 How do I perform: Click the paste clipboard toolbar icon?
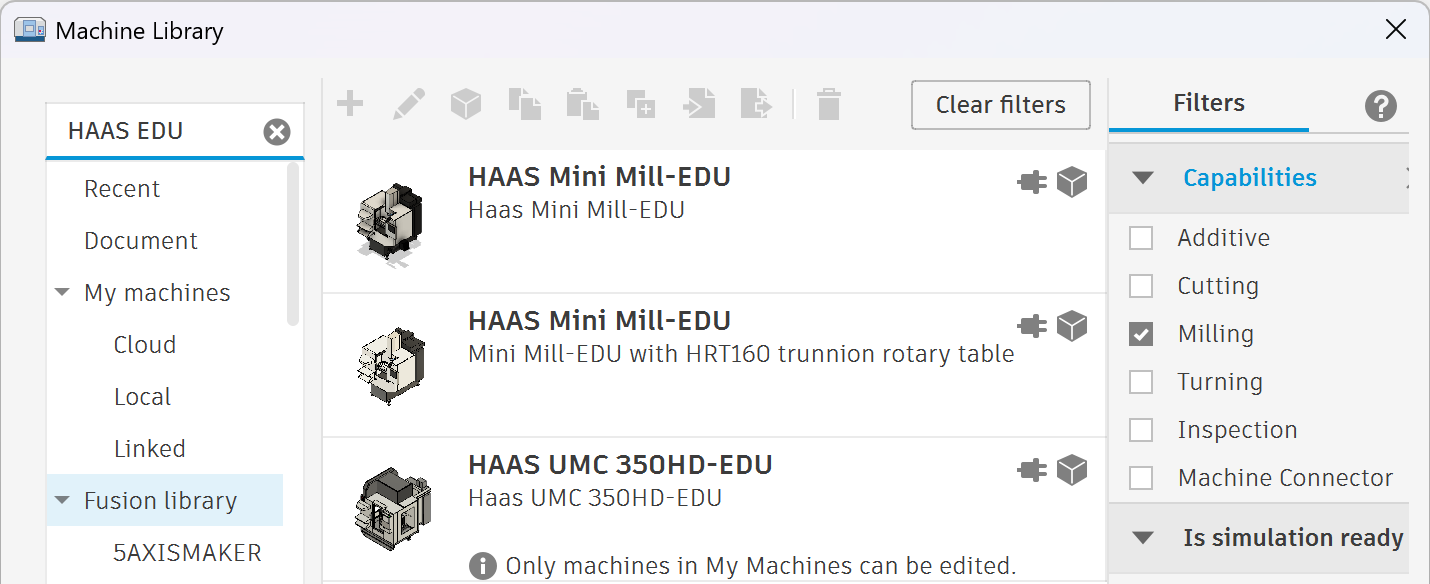[582, 103]
